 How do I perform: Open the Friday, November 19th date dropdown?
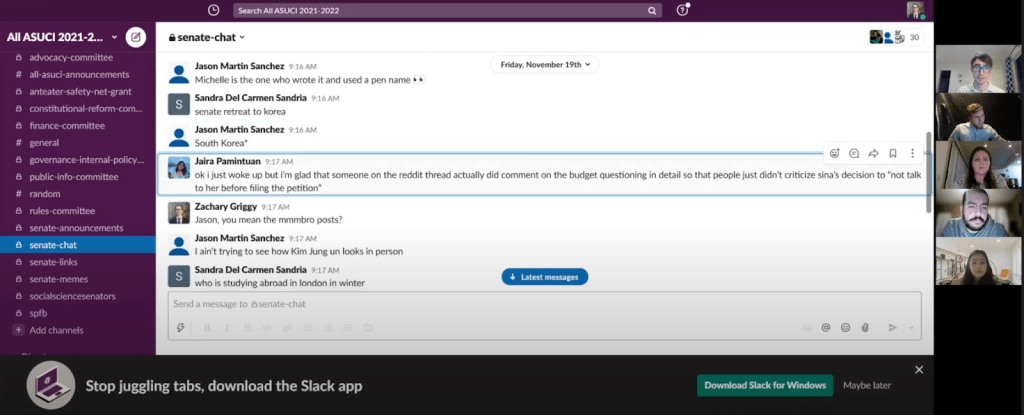545,64
